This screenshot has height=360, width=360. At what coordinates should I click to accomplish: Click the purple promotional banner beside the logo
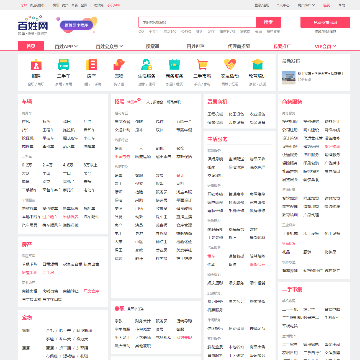pos(77,25)
